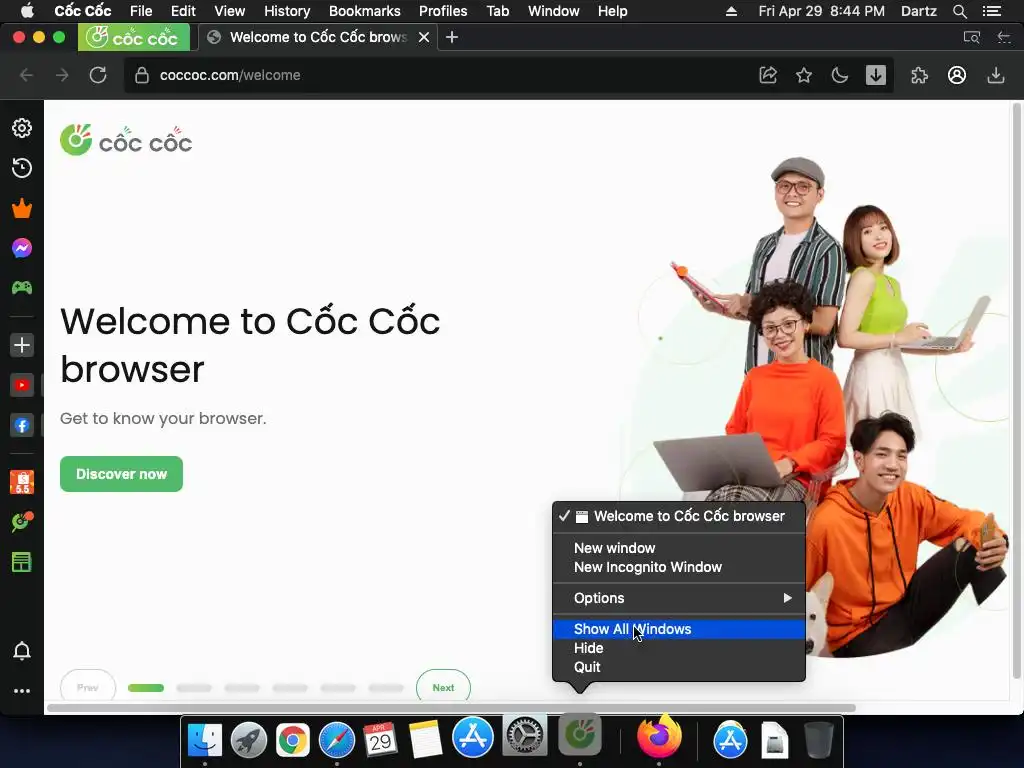This screenshot has height=768, width=1024.
Task: Open the green game controller sidebar icon
Action: pos(22,287)
